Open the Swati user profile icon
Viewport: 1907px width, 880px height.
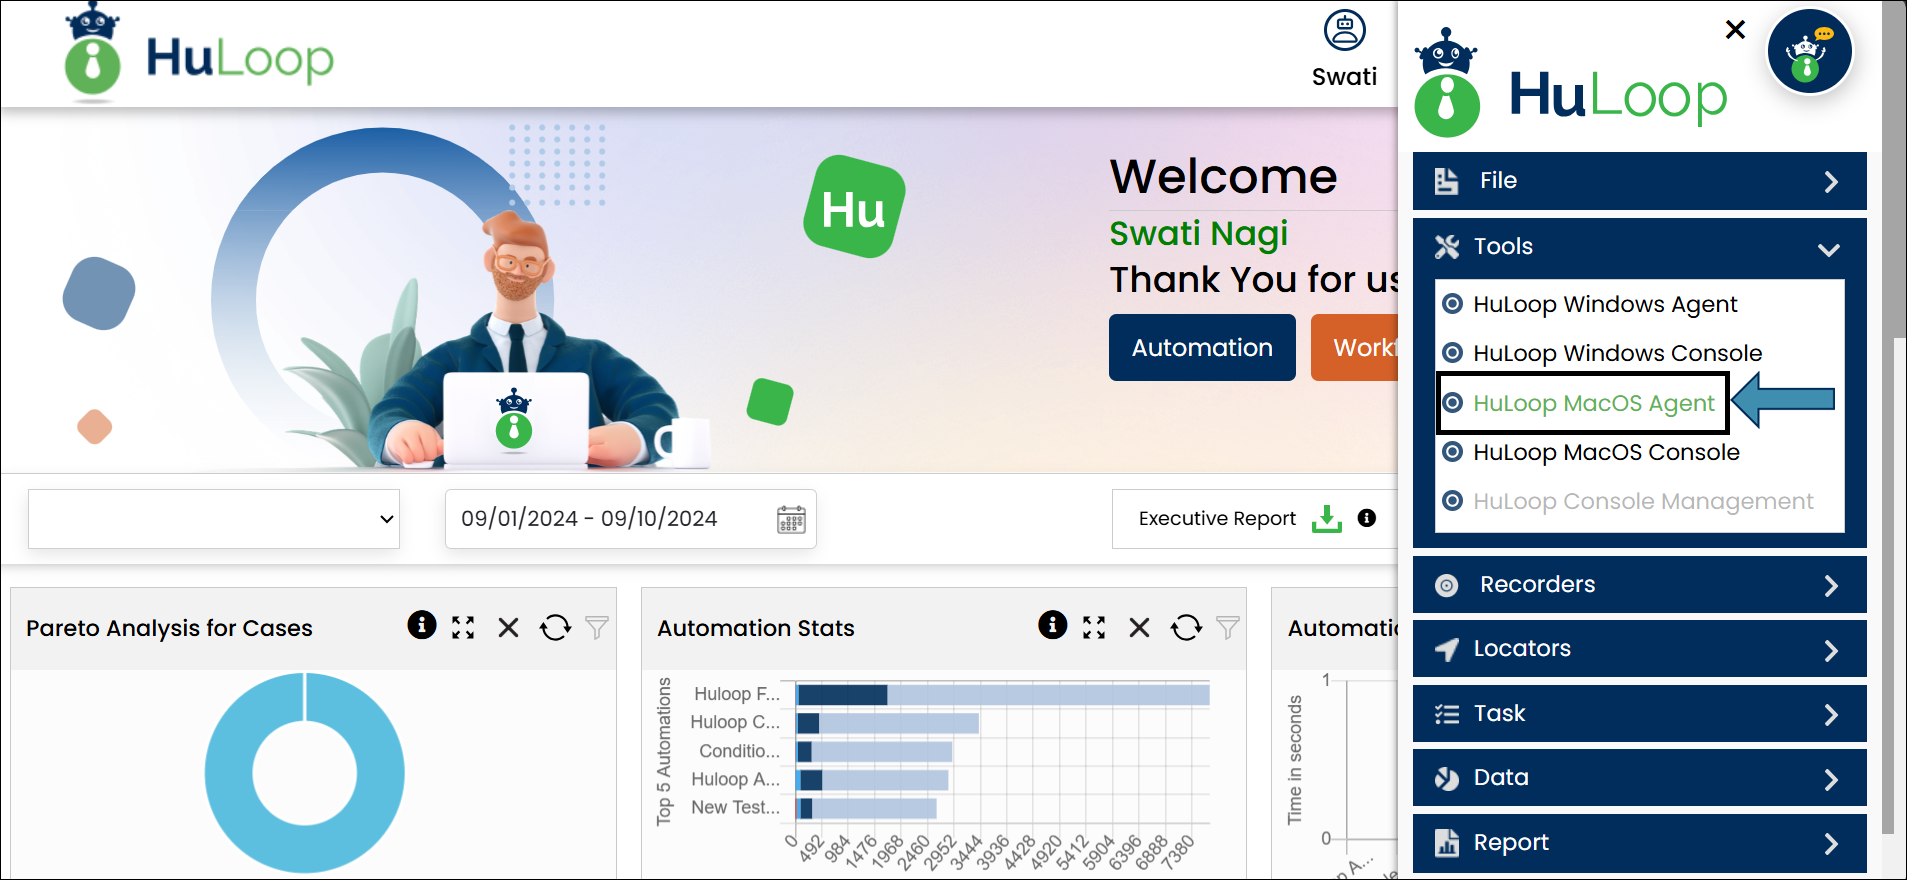(x=1344, y=31)
